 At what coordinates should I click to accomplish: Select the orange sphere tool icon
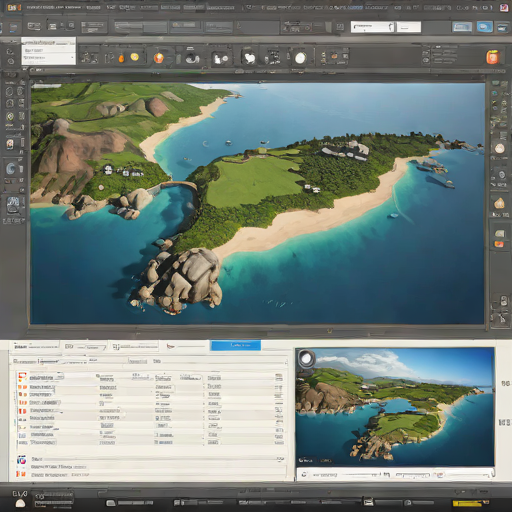pos(159,58)
